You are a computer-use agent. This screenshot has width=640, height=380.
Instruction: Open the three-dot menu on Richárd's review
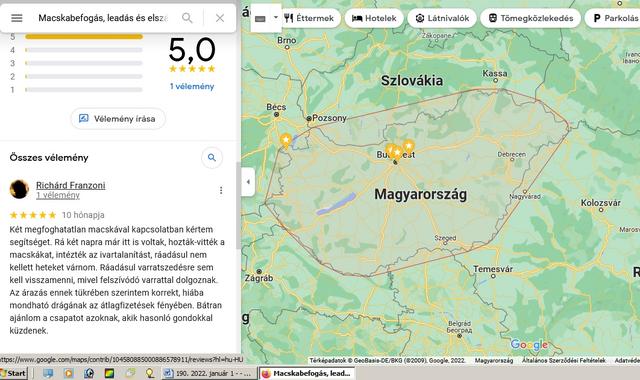click(x=221, y=190)
